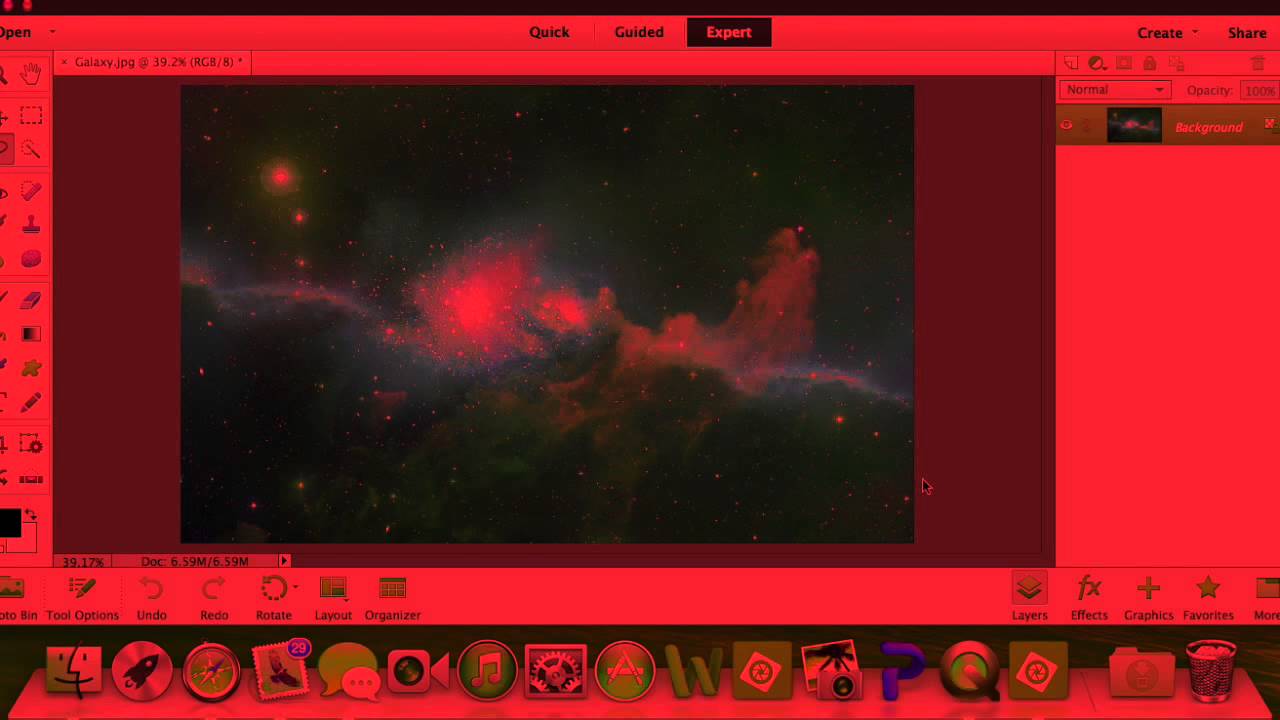Hide the Background layer eye icon
The height and width of the screenshot is (720, 1280).
1066,126
